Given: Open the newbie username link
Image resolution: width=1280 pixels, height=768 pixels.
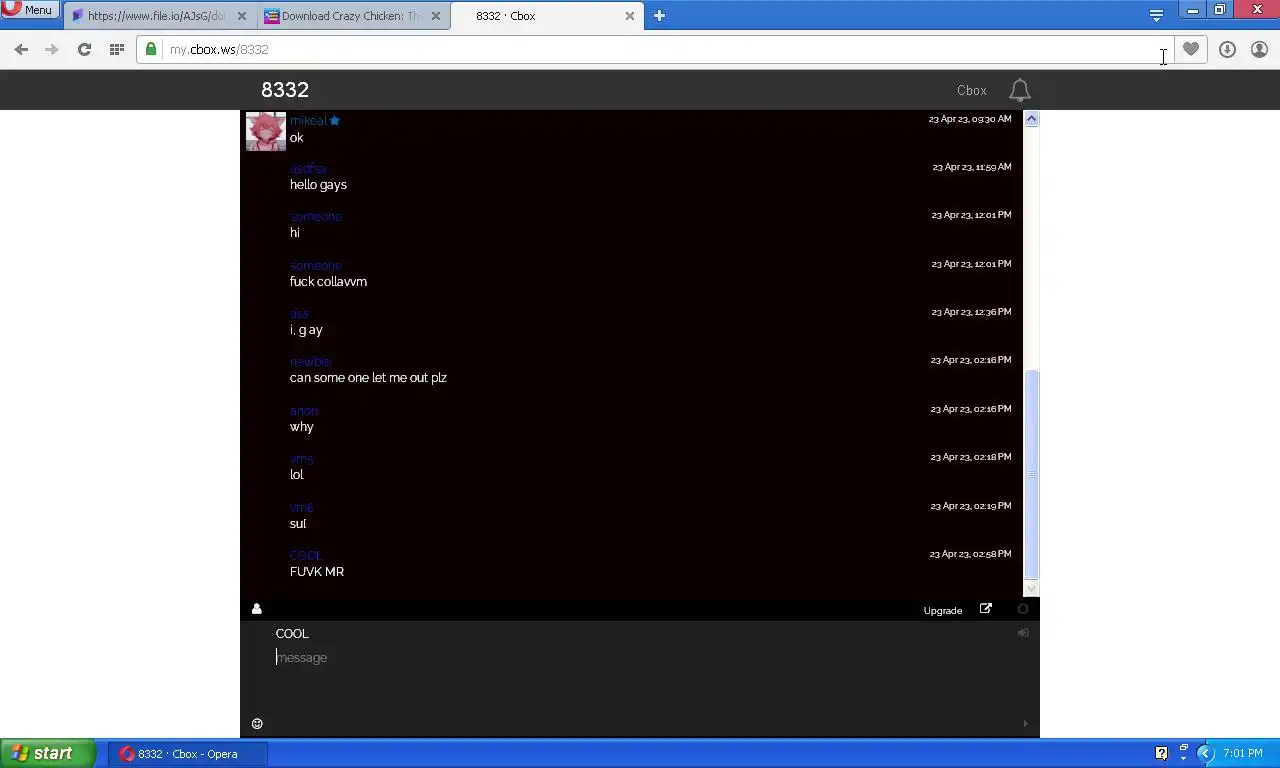Looking at the screenshot, I should click(310, 361).
